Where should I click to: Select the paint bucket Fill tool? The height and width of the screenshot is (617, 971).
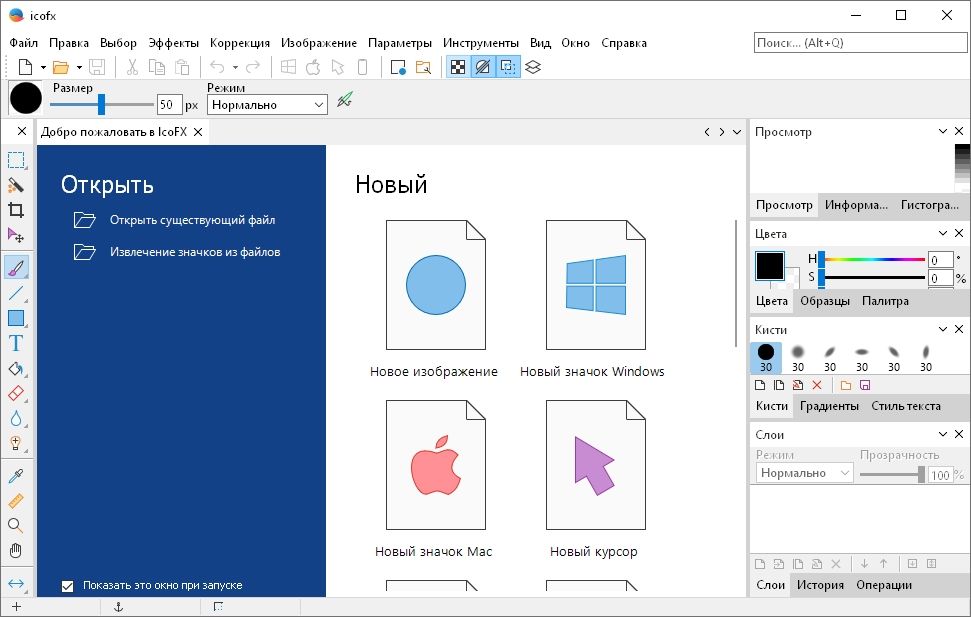pyautogui.click(x=16, y=369)
